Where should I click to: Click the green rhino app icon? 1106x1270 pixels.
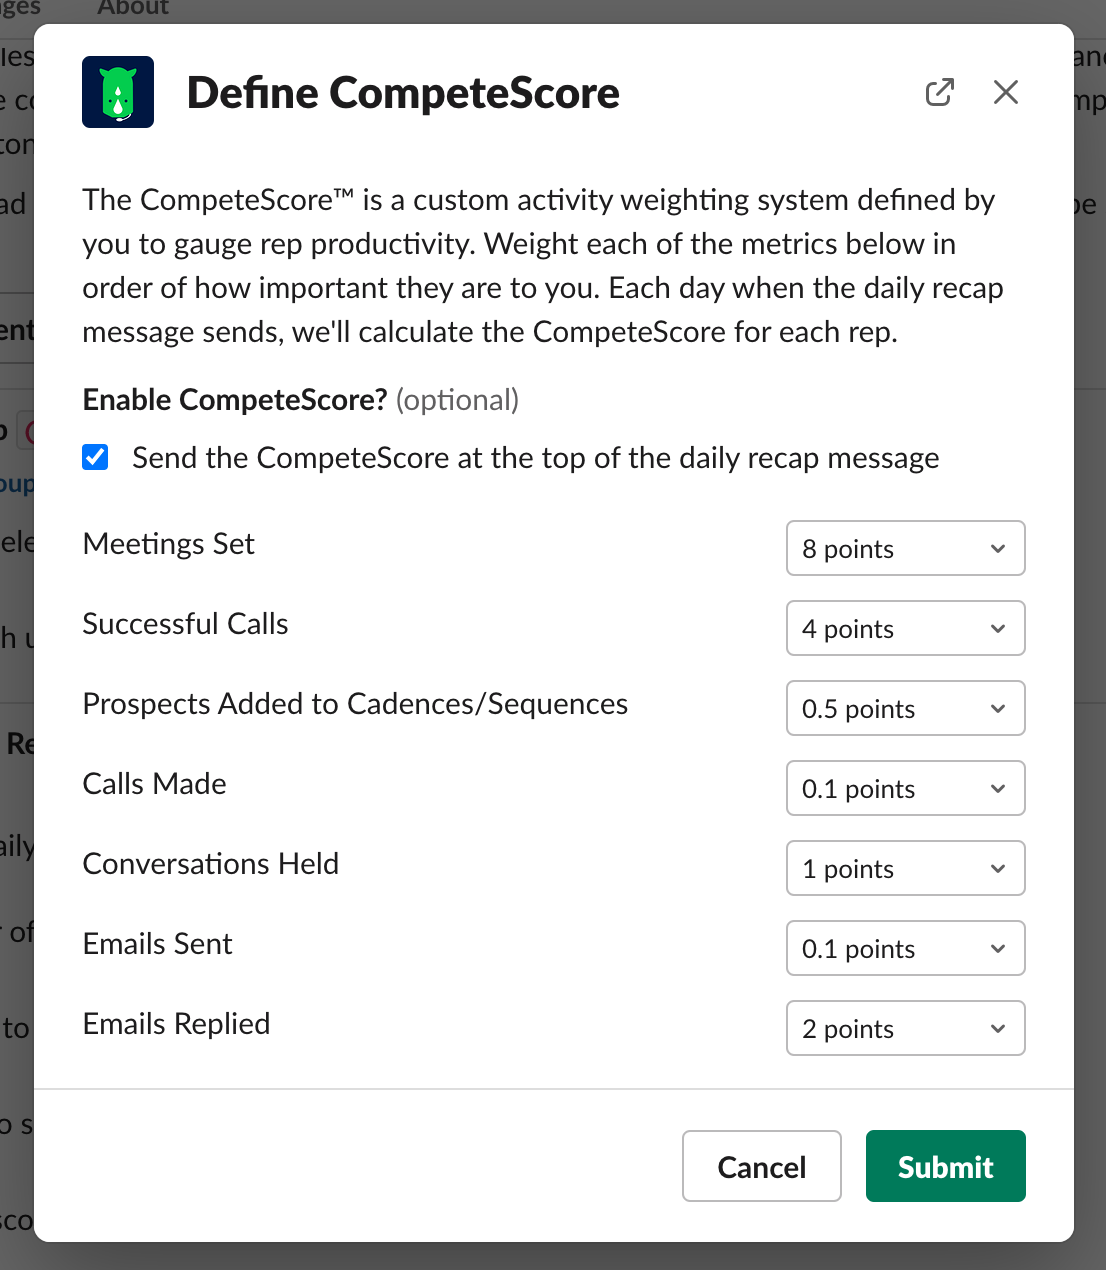point(118,92)
